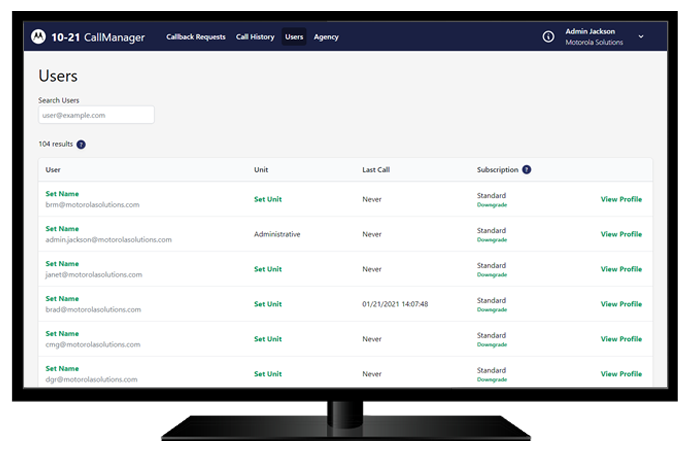View Profile for cmg@motorolasolutions.com
Screen dimensions: 690x450
621,339
